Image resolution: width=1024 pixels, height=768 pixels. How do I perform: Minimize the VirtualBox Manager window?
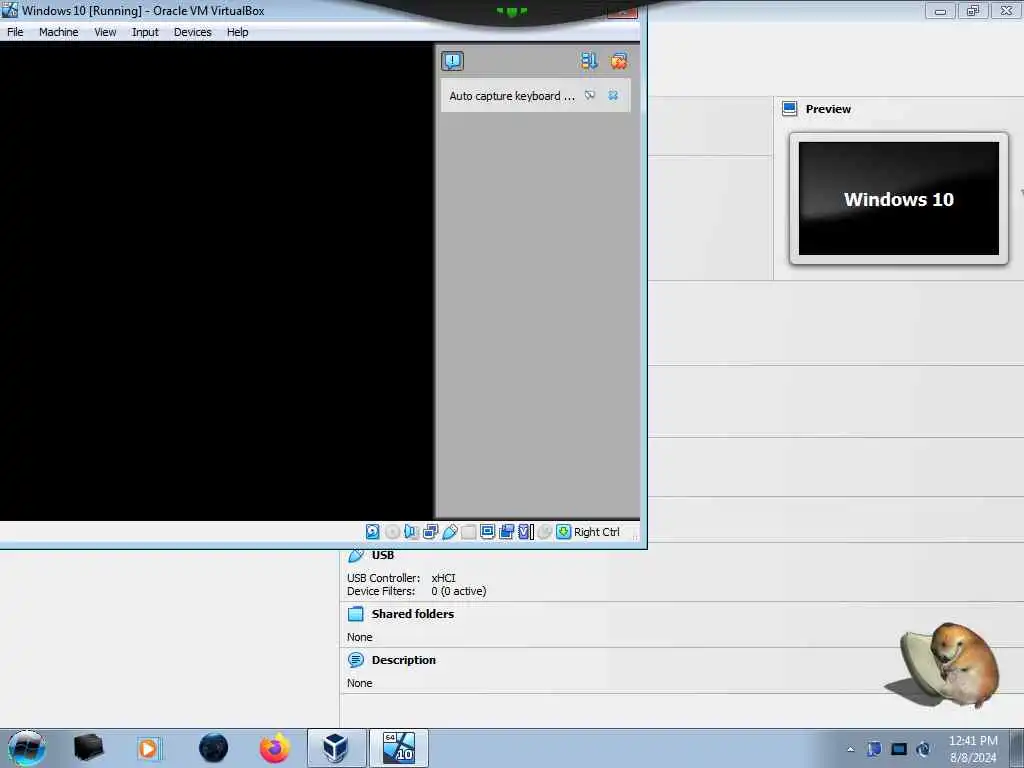(x=940, y=10)
